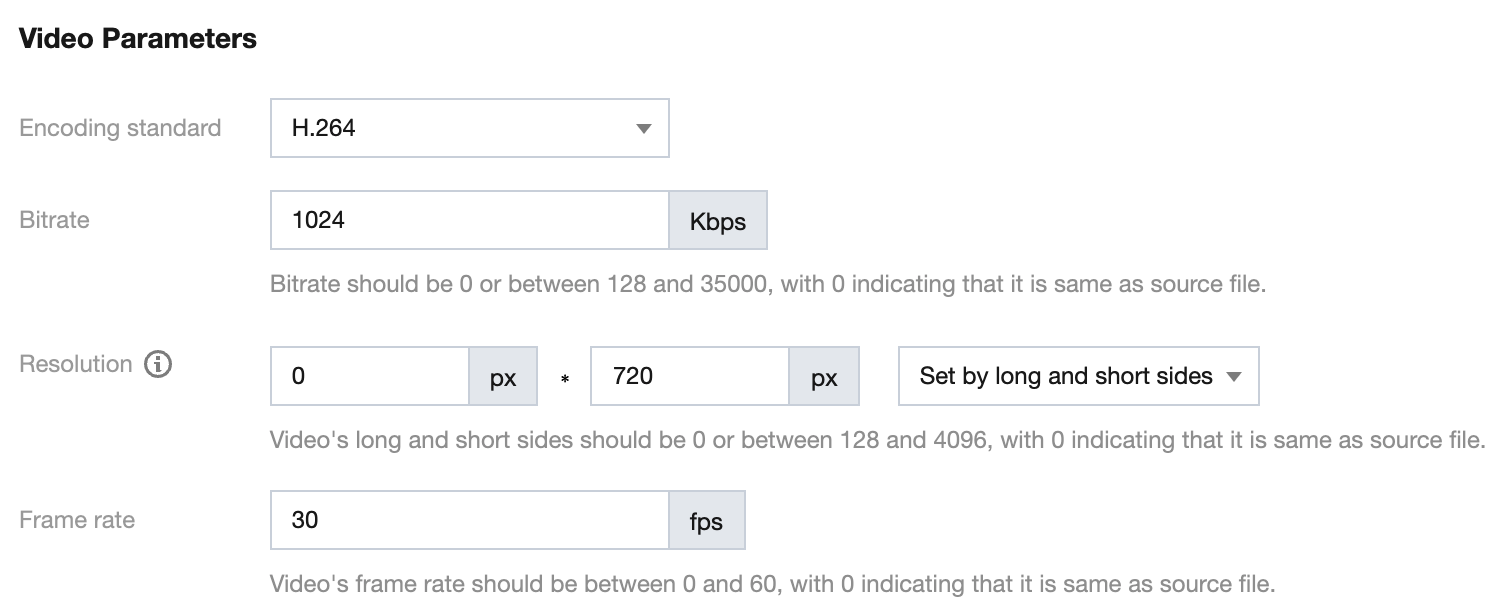Click the px unit after the 0 field
Image resolution: width=1502 pixels, height=616 pixels.
pyautogui.click(x=503, y=377)
